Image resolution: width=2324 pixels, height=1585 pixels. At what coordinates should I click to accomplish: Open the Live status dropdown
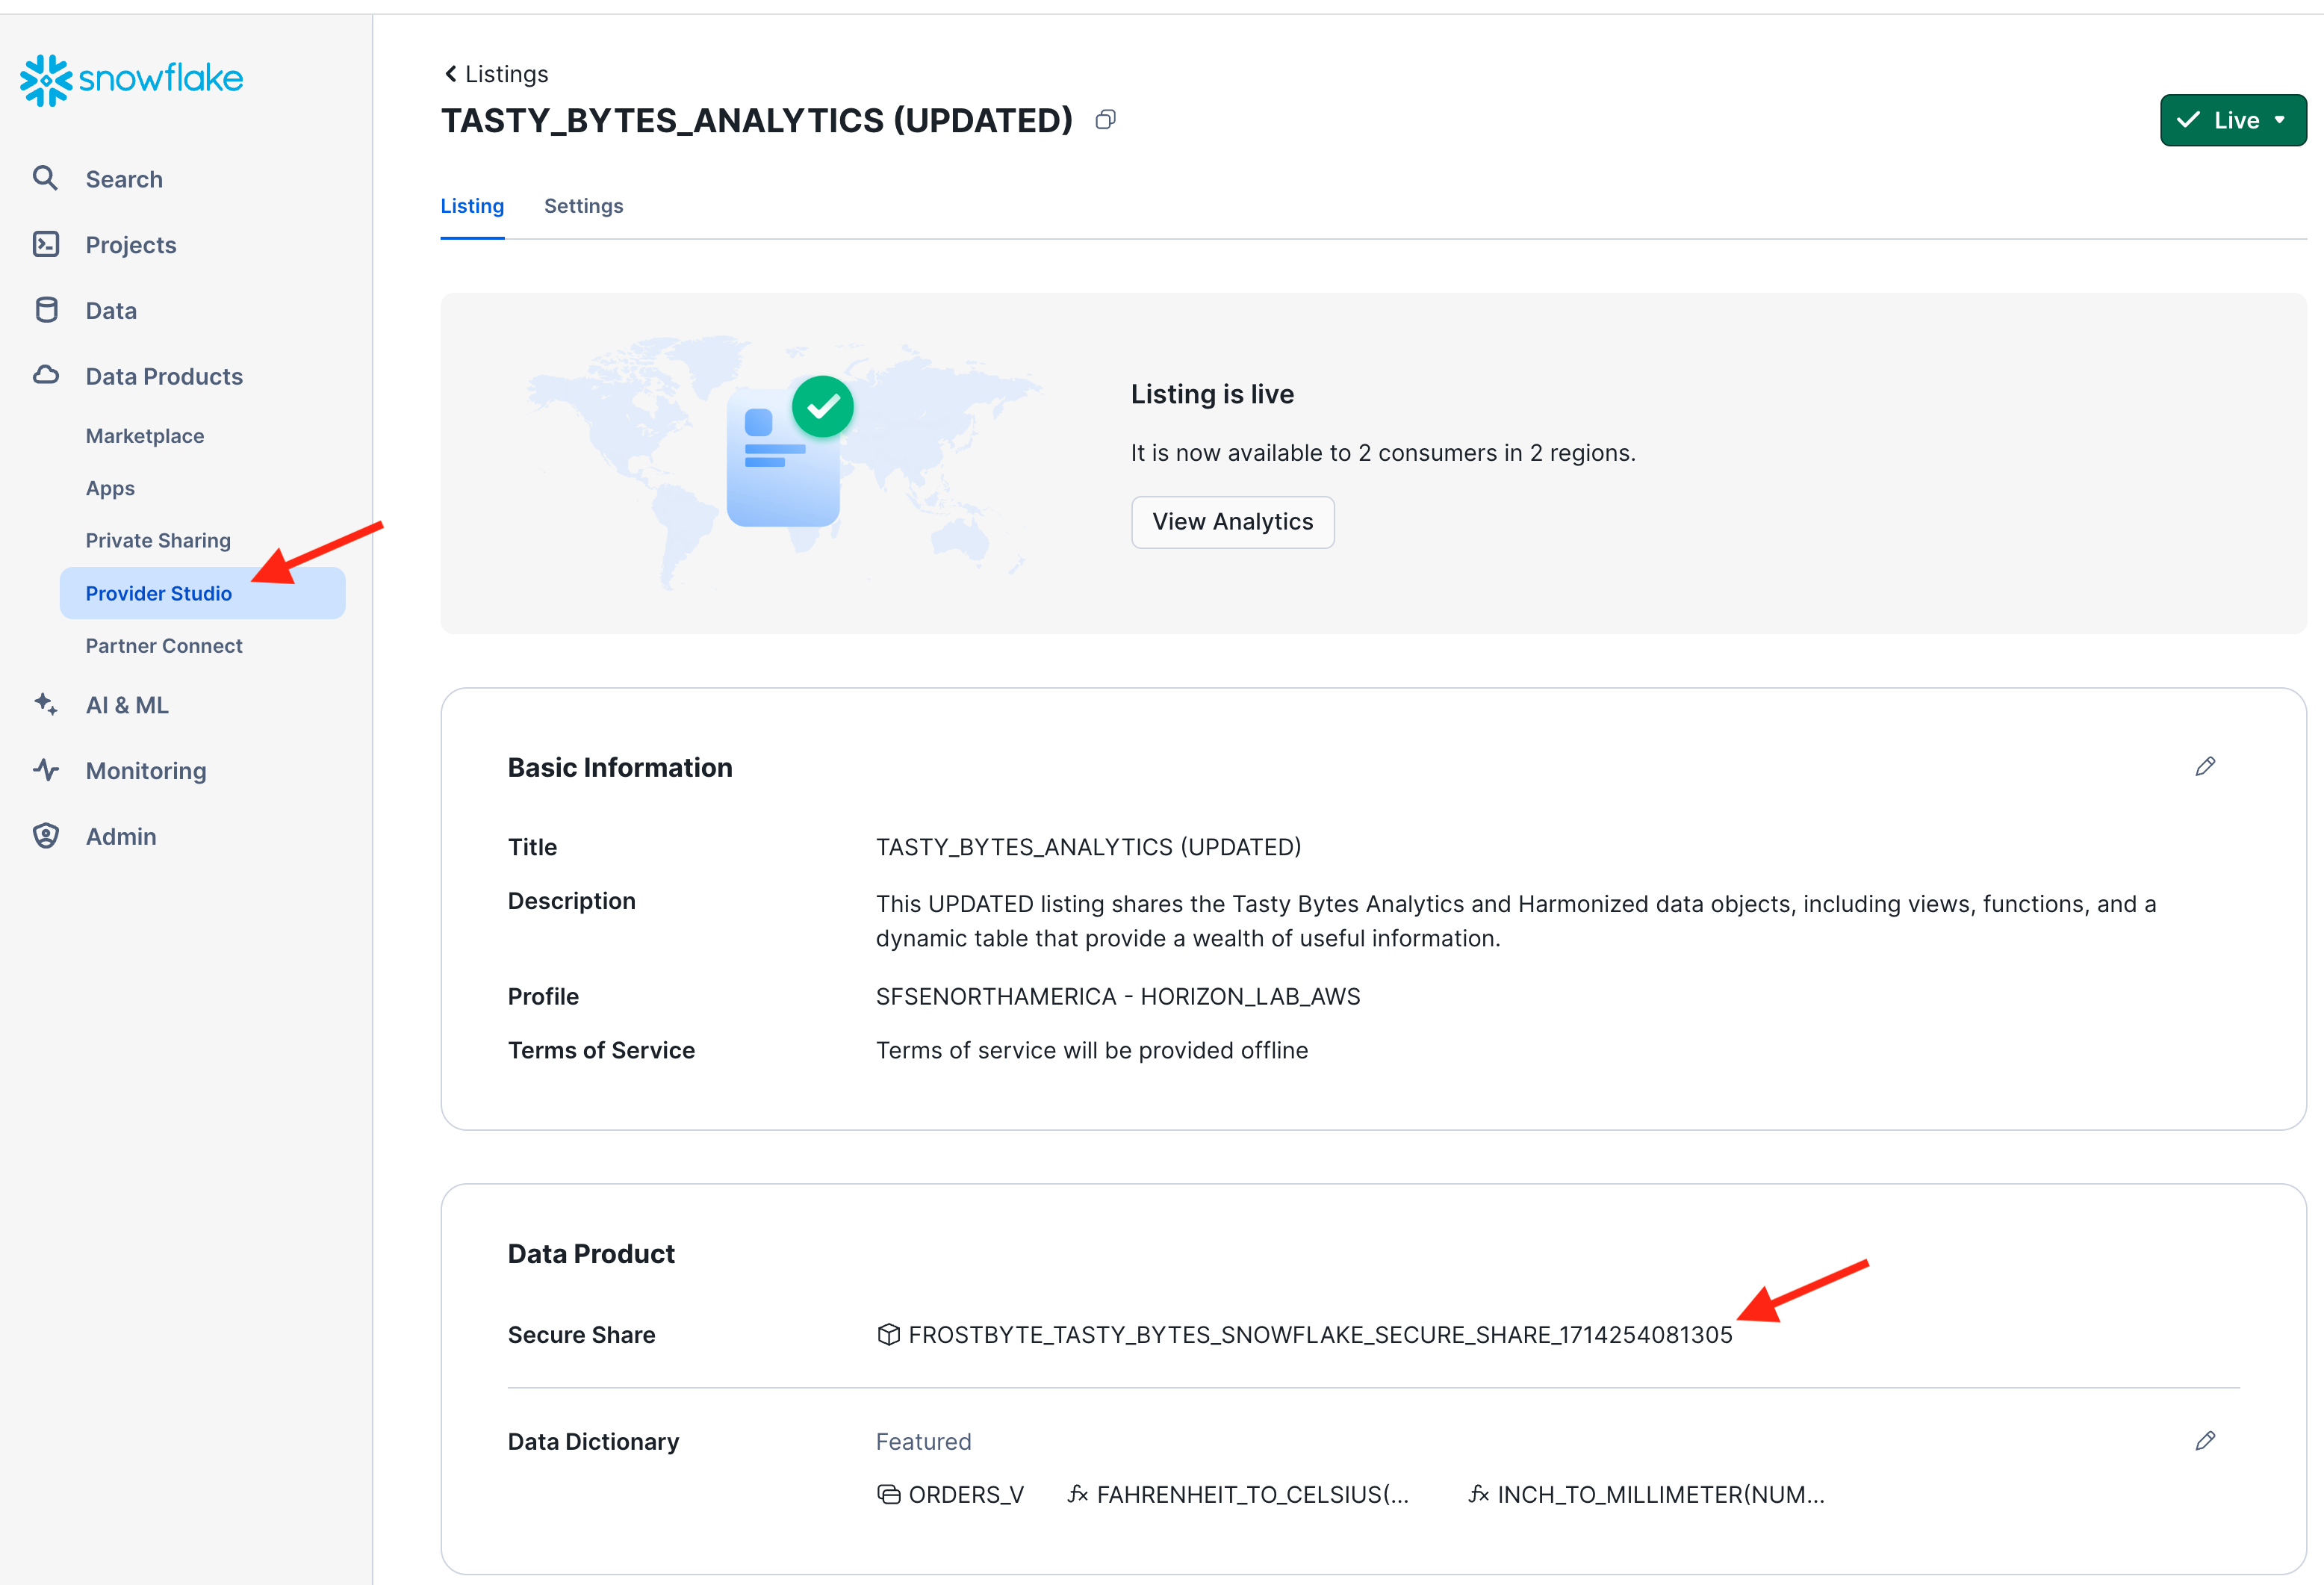pos(2232,120)
